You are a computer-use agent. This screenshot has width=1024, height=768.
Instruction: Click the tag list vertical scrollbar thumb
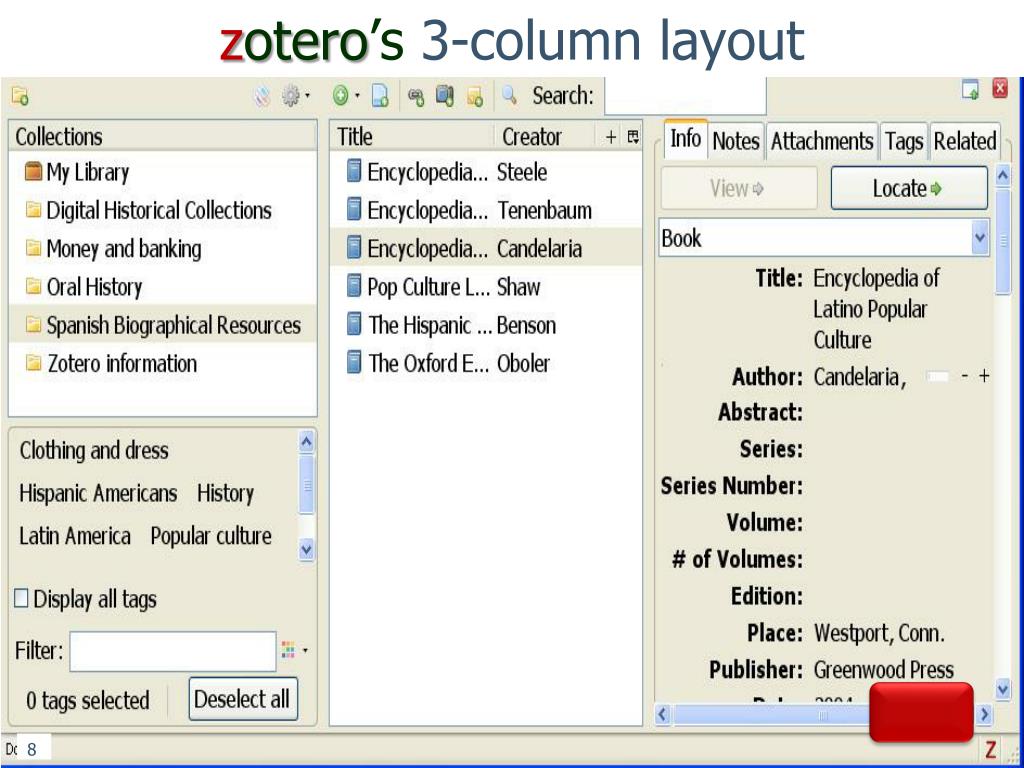coord(307,485)
